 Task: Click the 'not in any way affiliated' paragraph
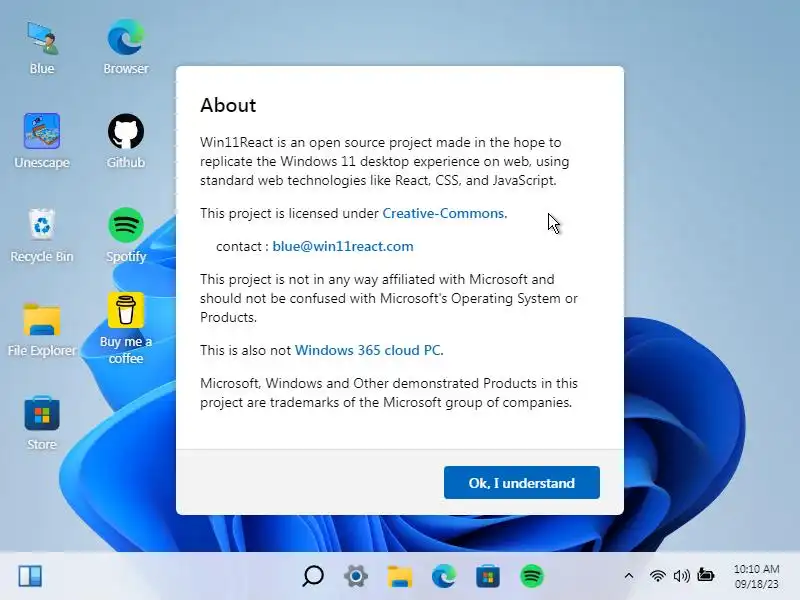click(389, 298)
